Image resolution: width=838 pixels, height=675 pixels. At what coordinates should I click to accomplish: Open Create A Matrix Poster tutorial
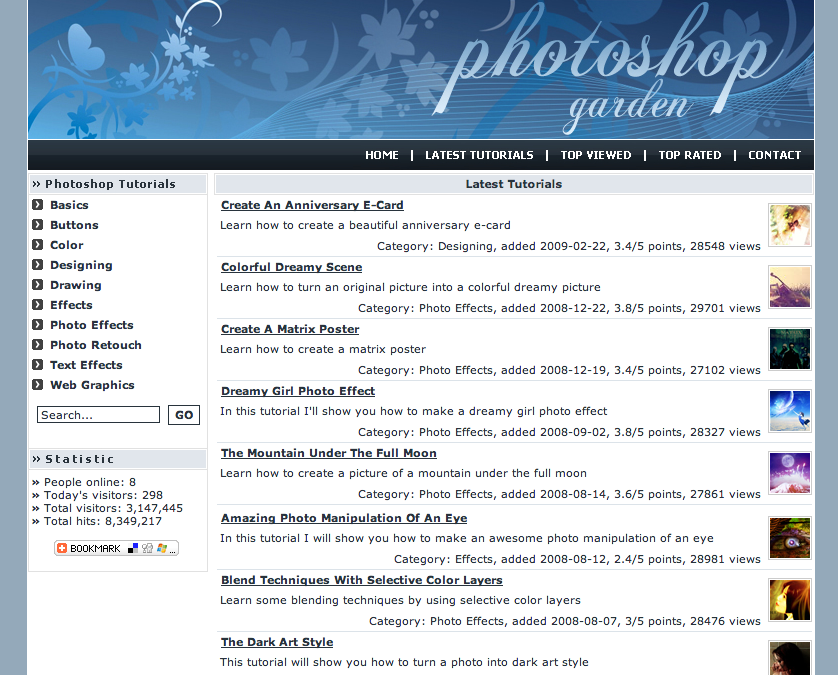point(290,329)
